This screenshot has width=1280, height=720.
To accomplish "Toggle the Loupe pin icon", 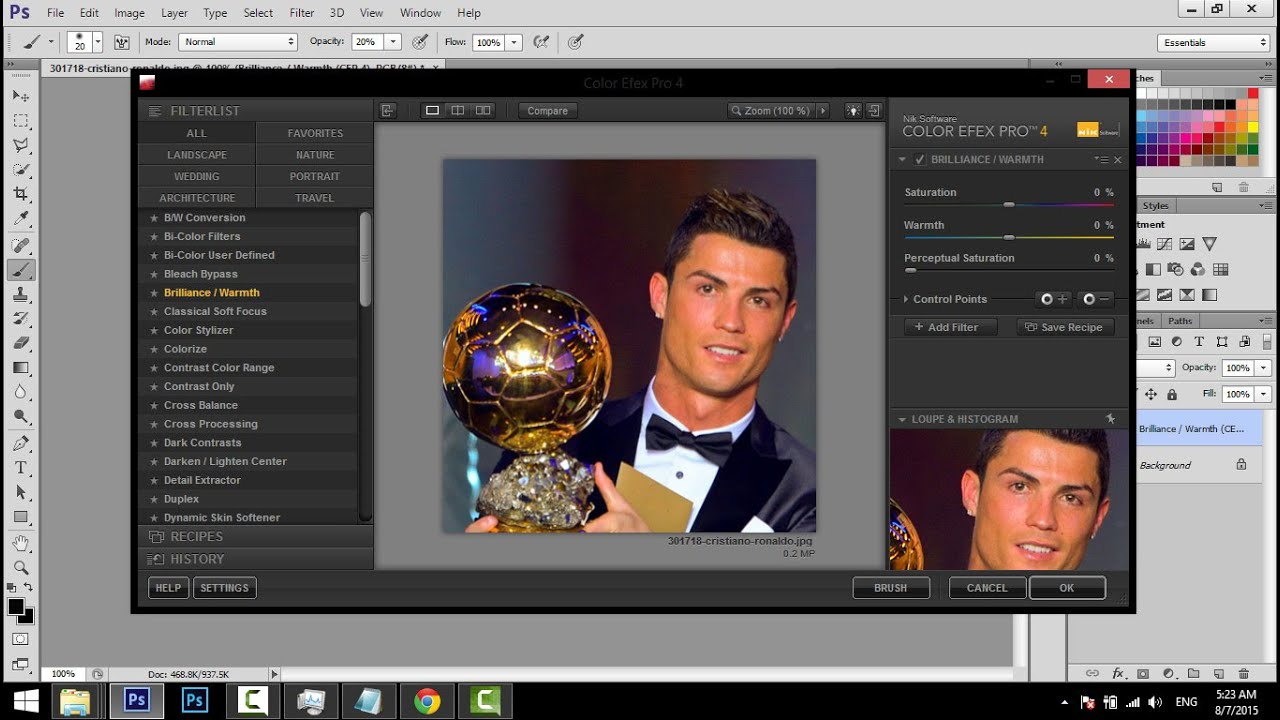I will tap(1110, 419).
